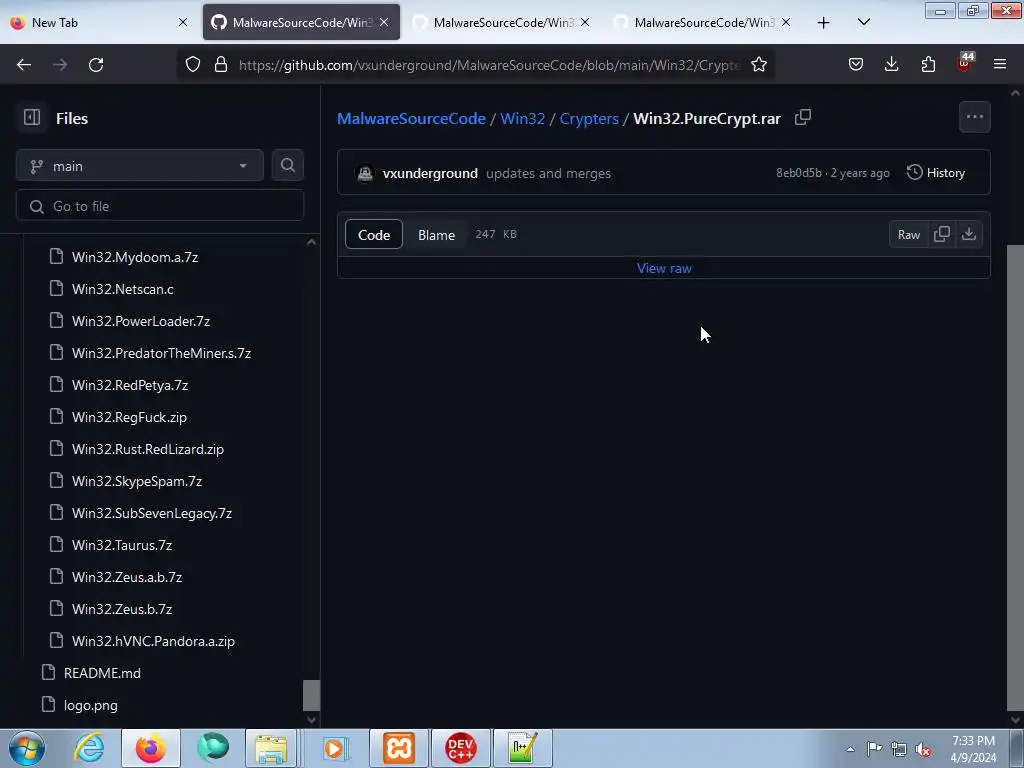The image size is (1024, 768).
Task: View file History
Action: pyautogui.click(x=936, y=172)
